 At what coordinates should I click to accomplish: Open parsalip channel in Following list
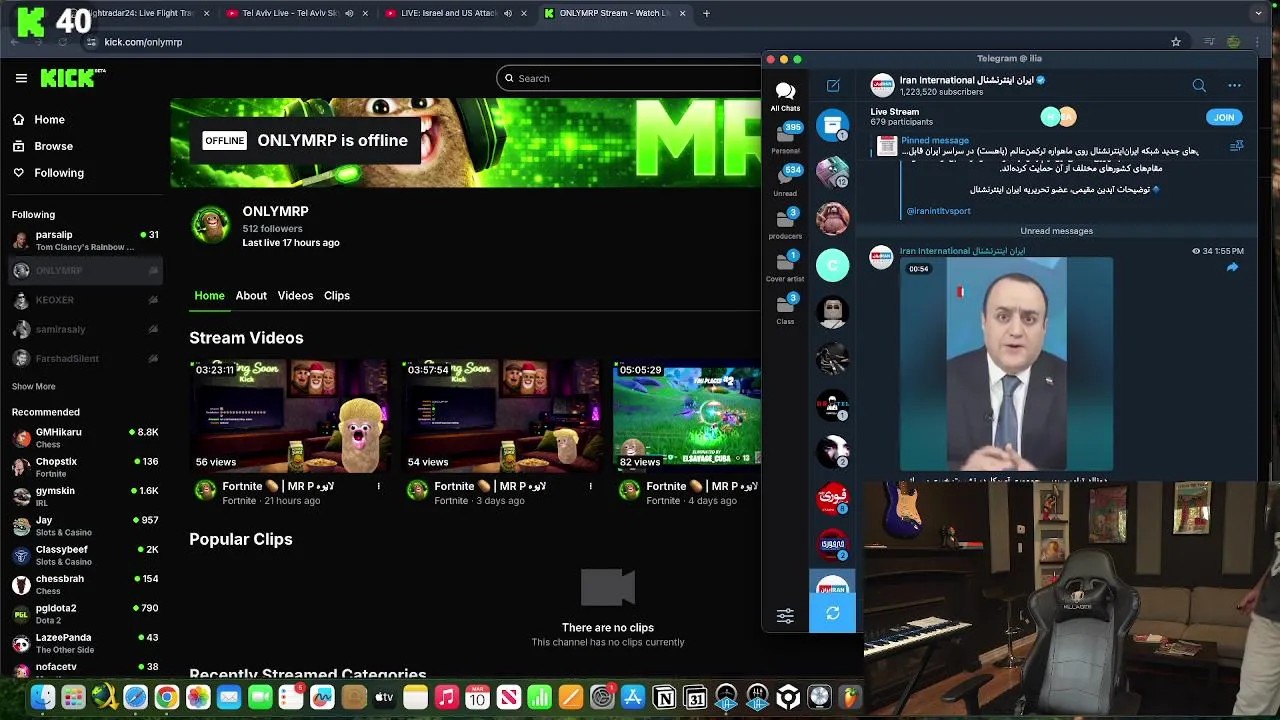[85, 240]
